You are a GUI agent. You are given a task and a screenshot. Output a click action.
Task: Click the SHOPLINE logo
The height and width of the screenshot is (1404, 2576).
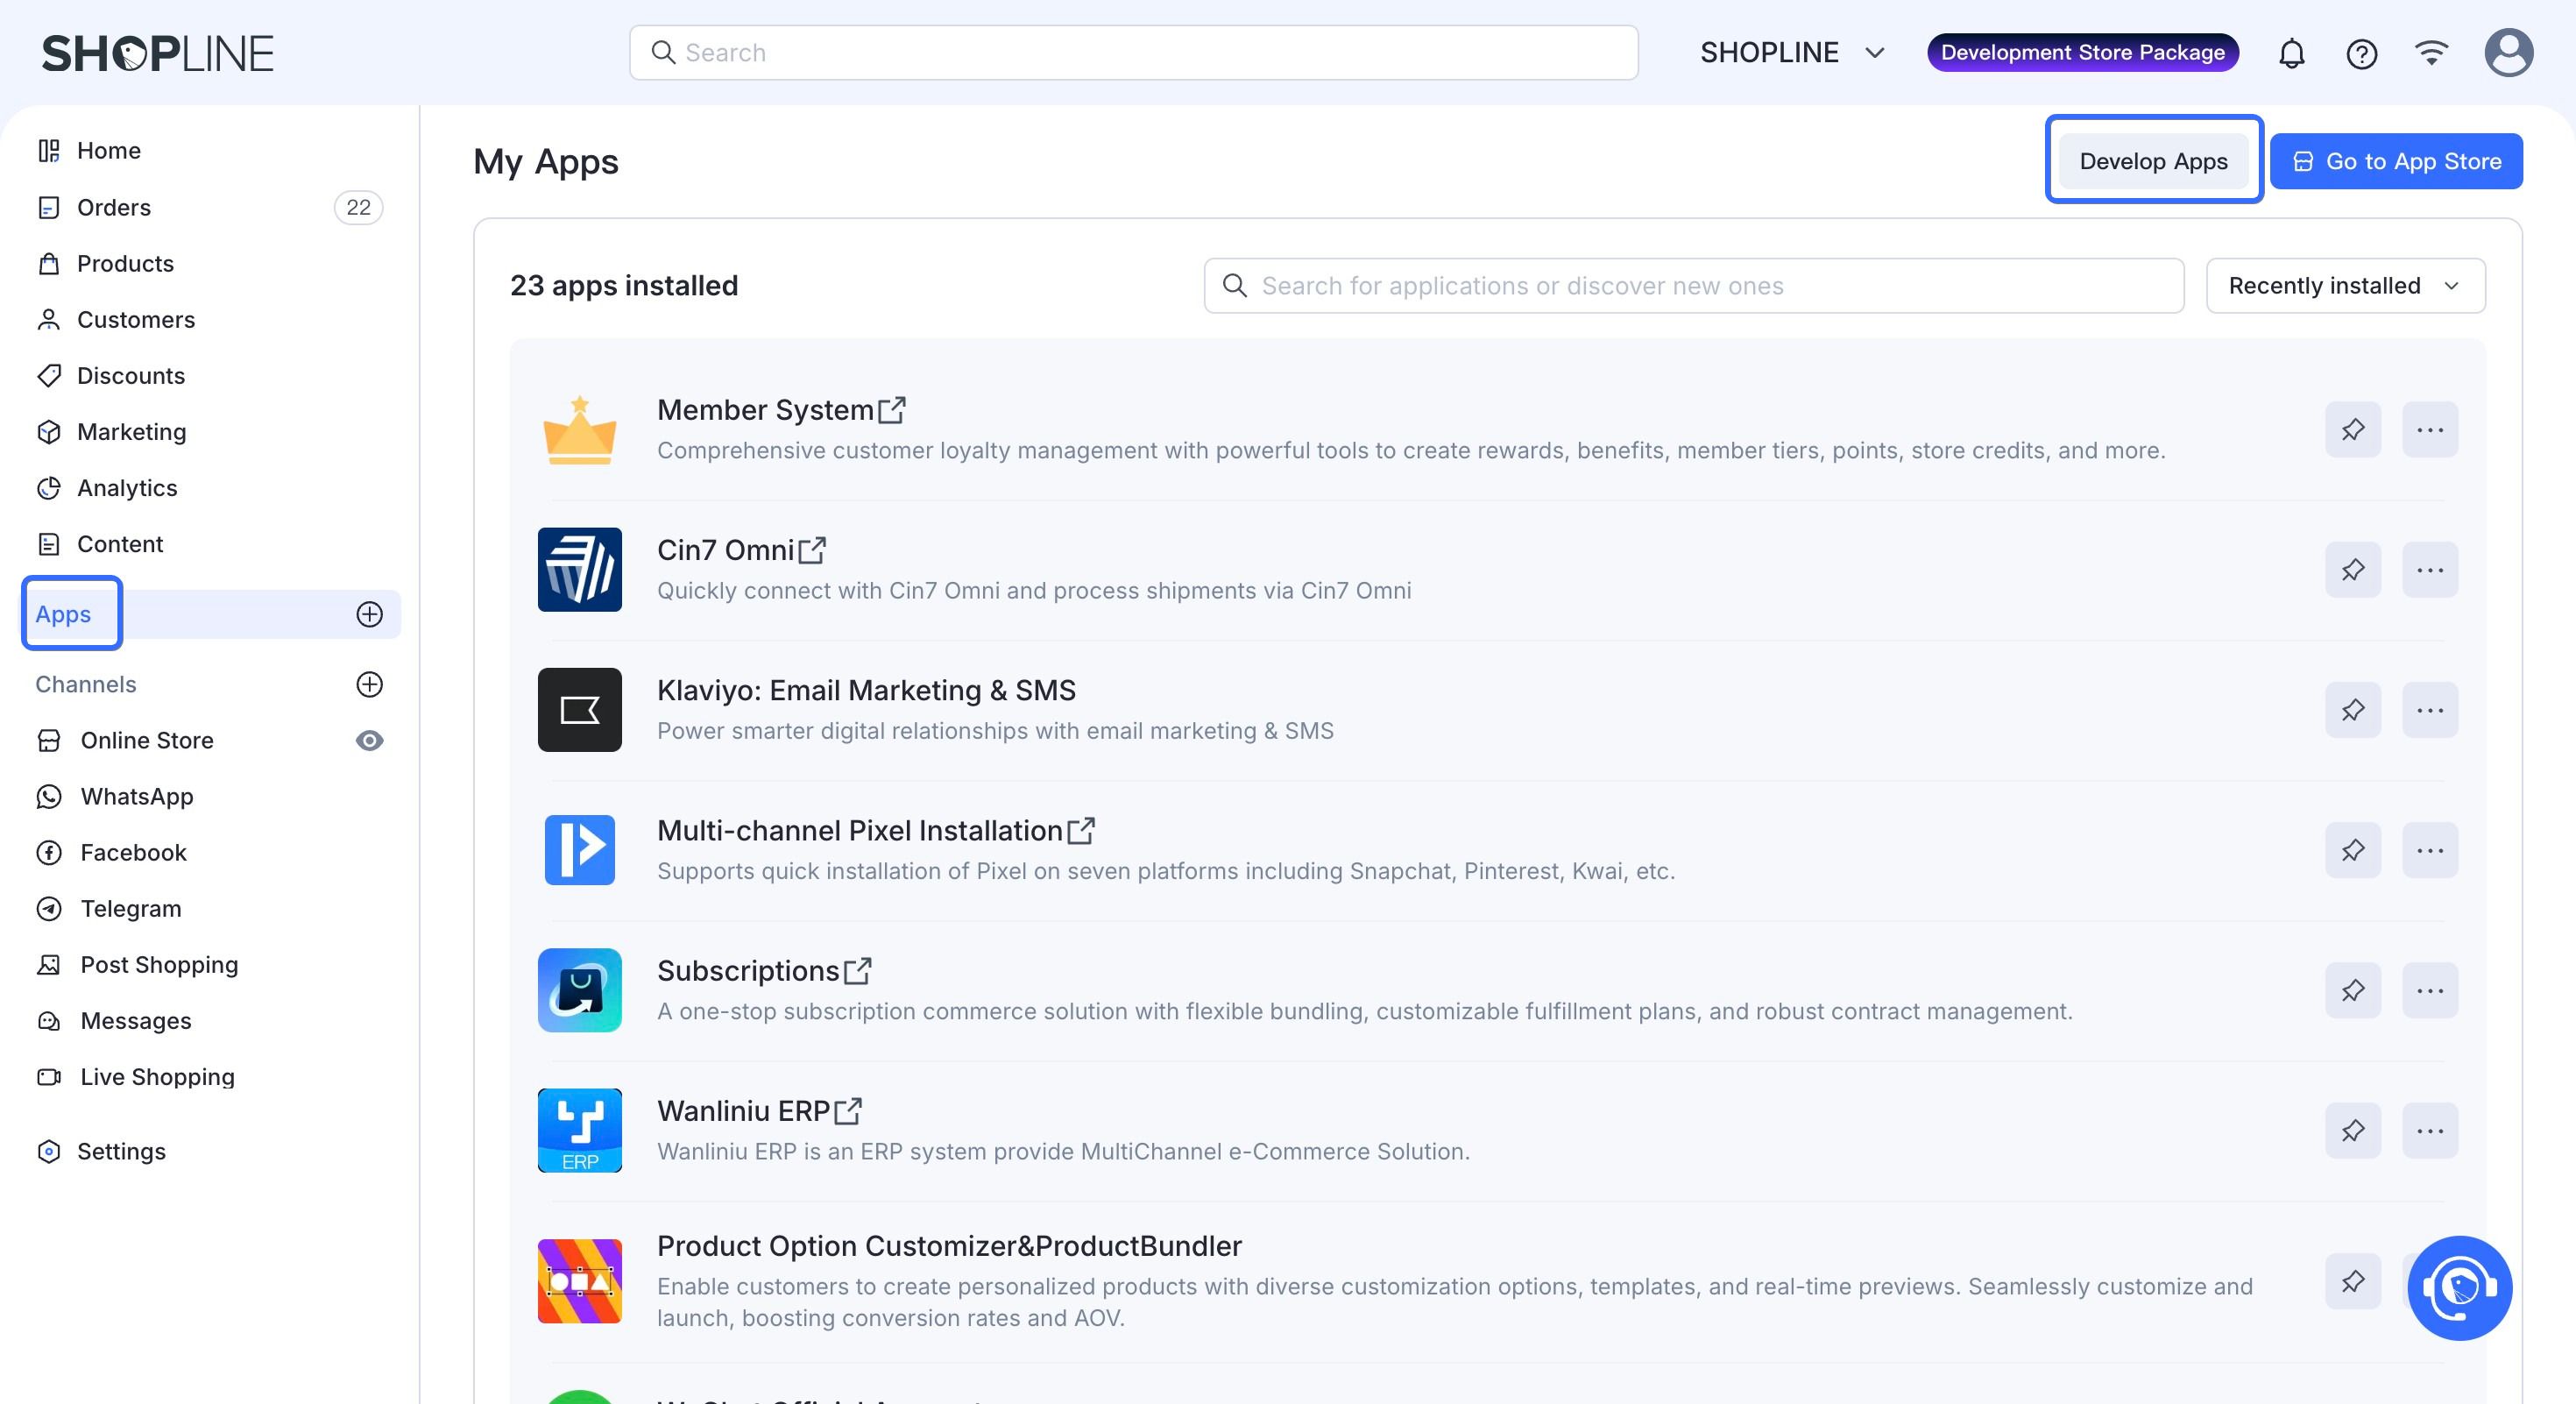tap(158, 53)
